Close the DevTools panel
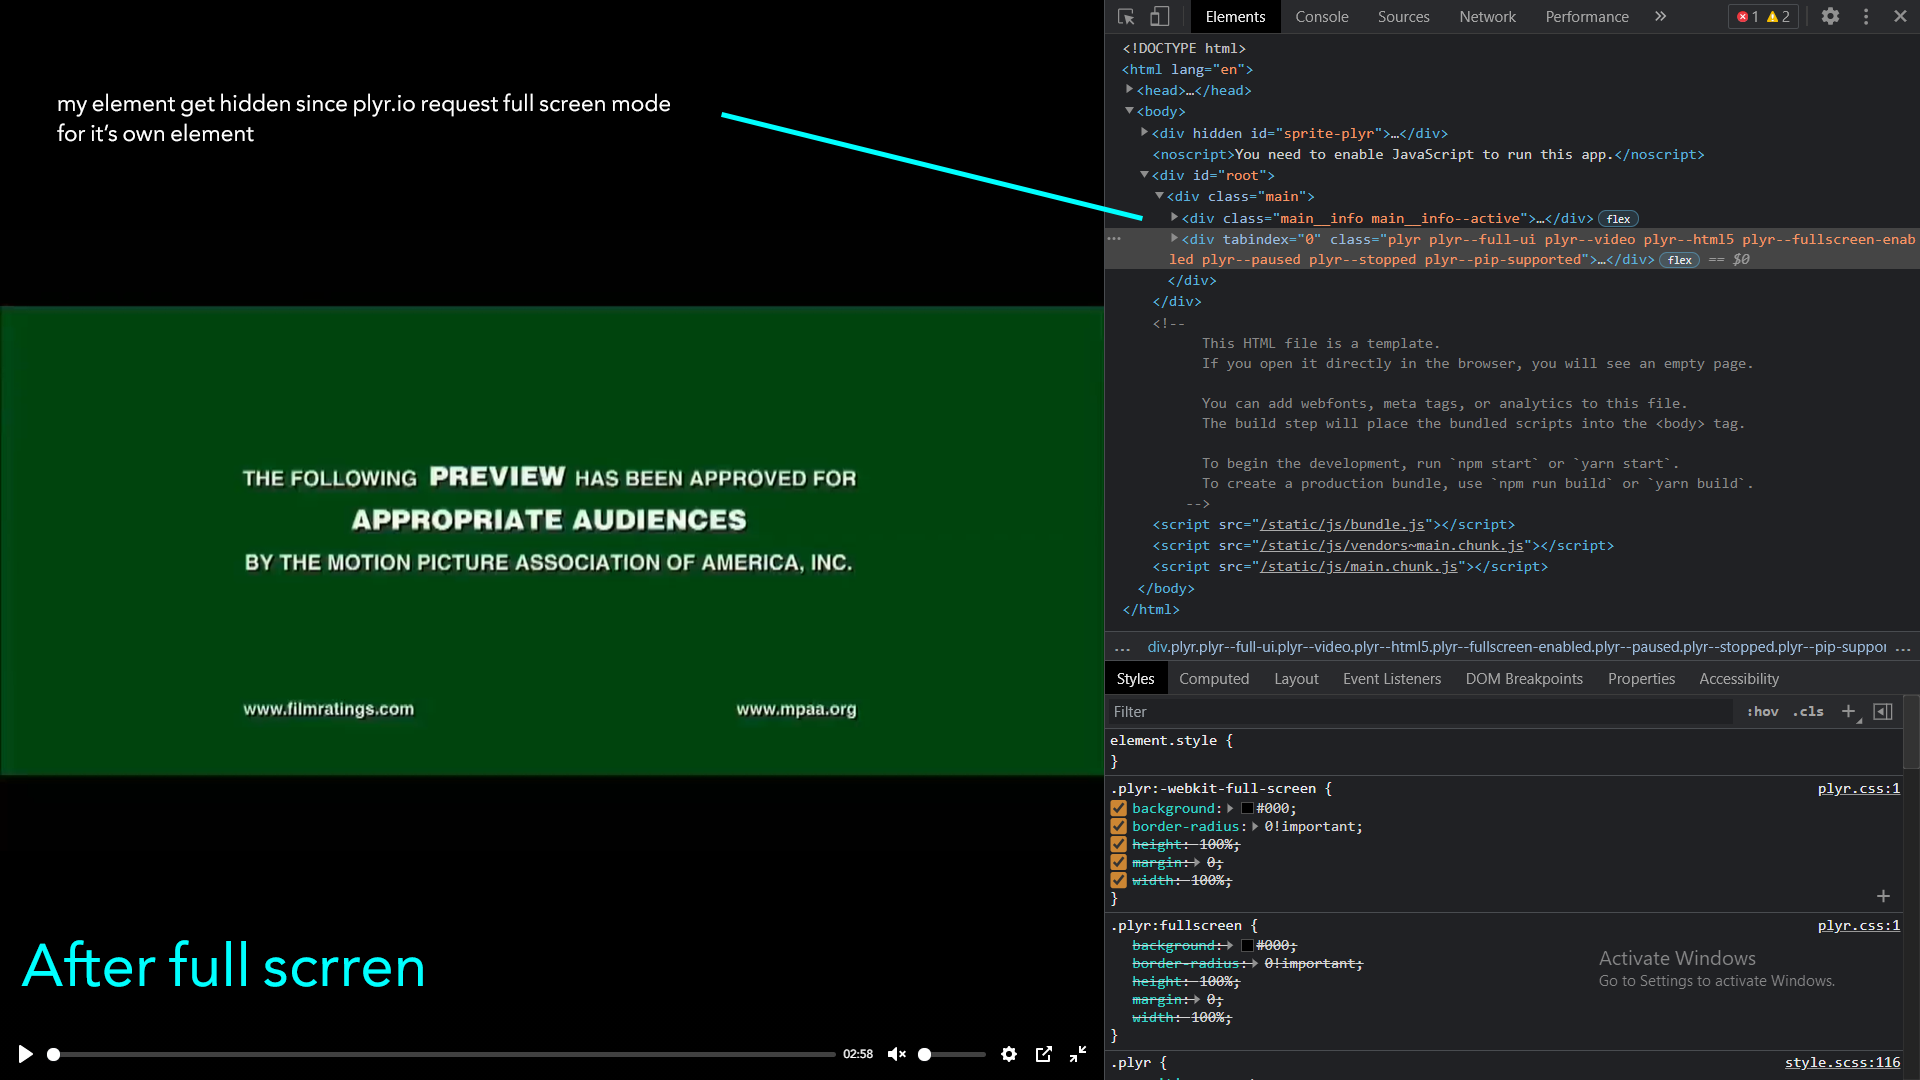The height and width of the screenshot is (1080, 1920). click(1900, 17)
